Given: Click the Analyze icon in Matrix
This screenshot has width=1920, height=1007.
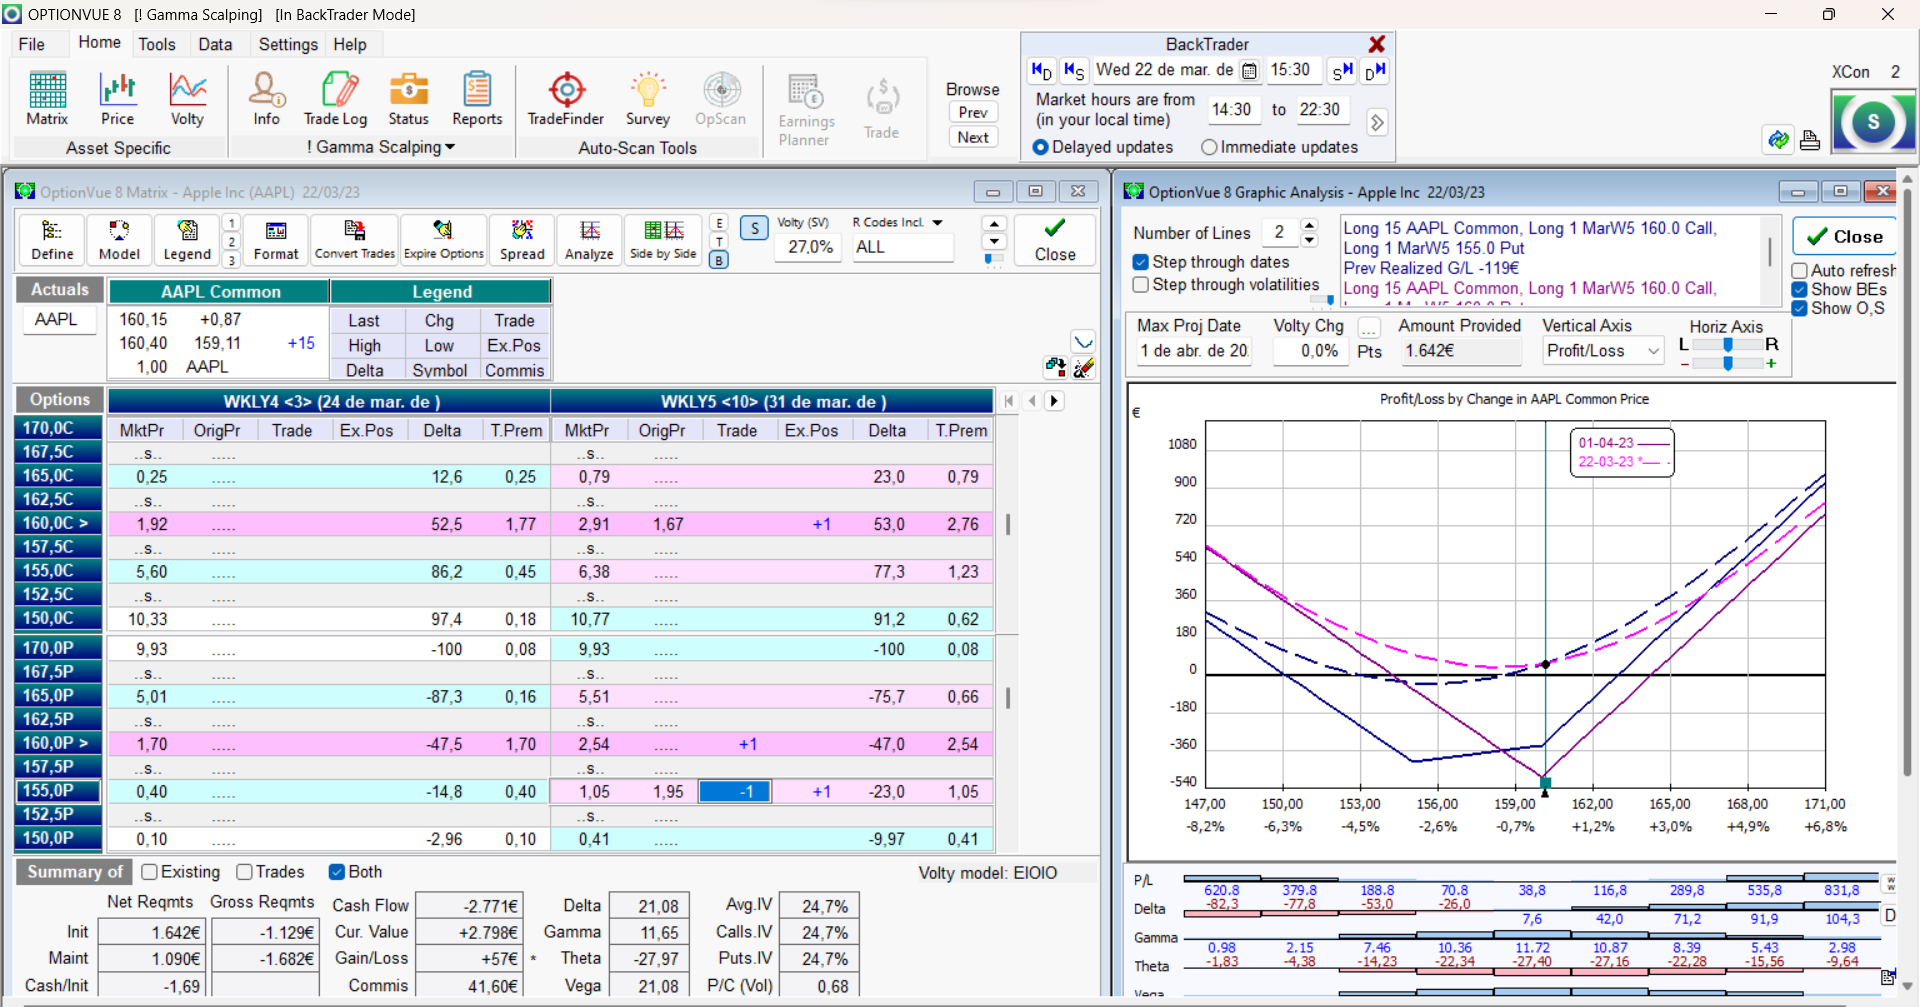Looking at the screenshot, I should tap(589, 241).
